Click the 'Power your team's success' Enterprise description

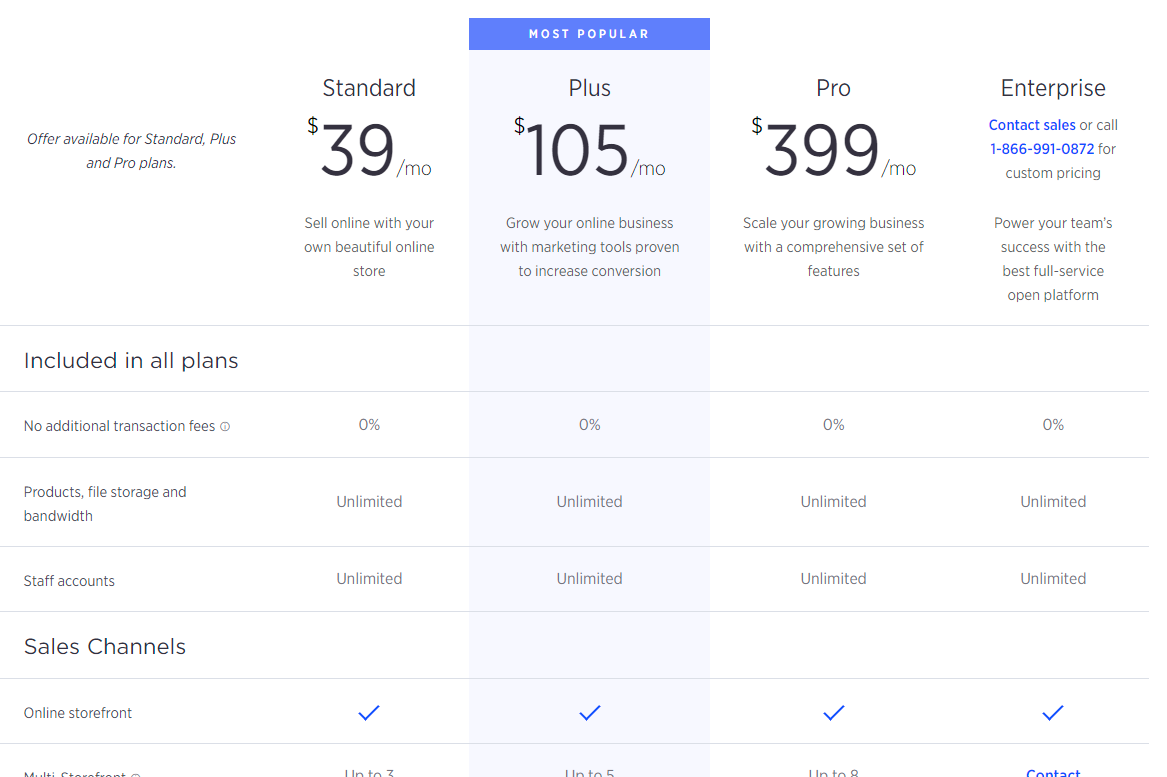click(x=1053, y=259)
